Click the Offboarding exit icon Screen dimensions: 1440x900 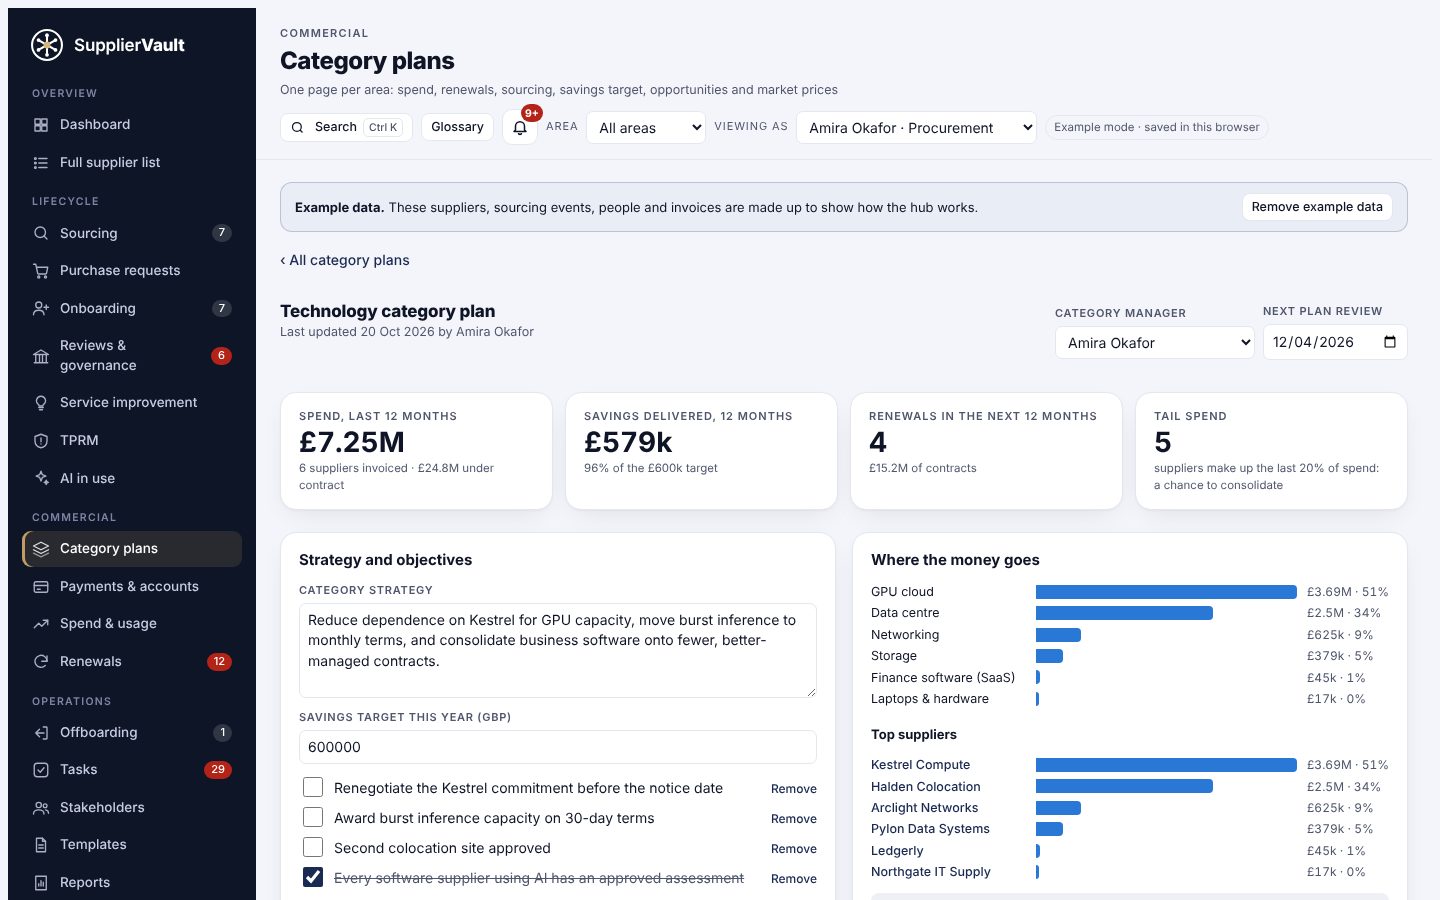[x=41, y=733]
